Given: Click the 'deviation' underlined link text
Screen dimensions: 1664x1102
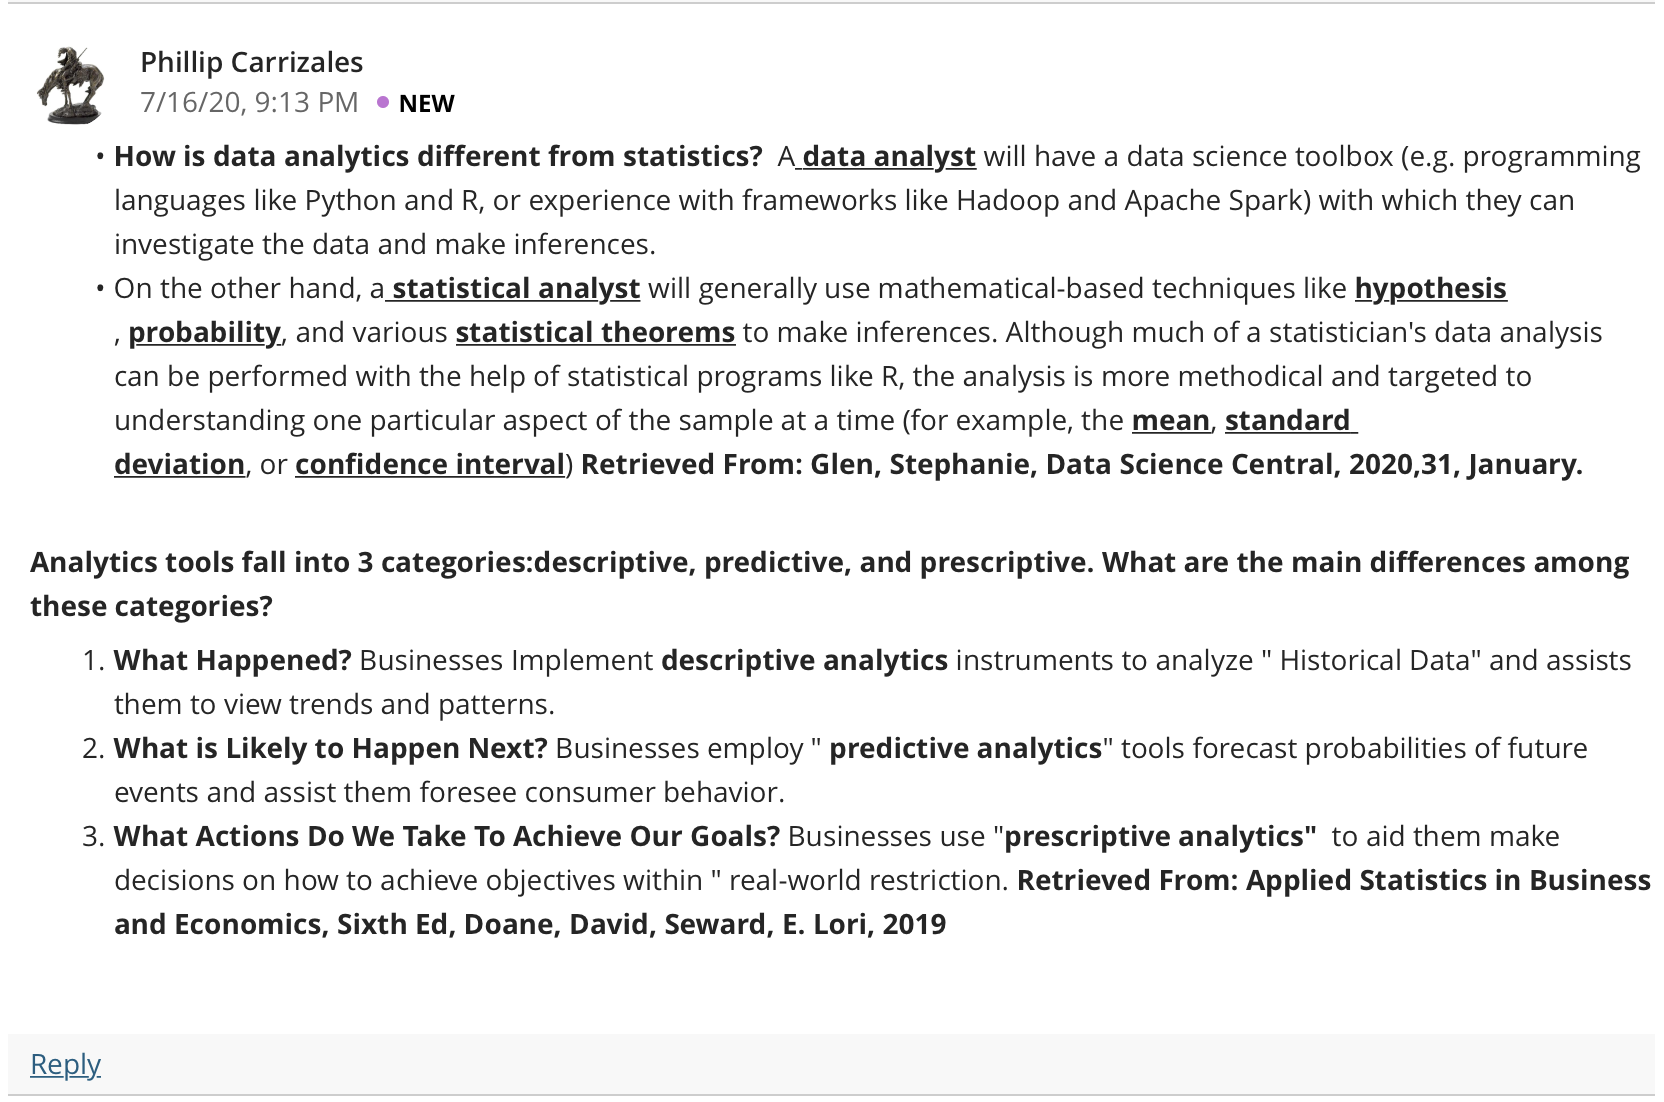Looking at the screenshot, I should coord(180,465).
